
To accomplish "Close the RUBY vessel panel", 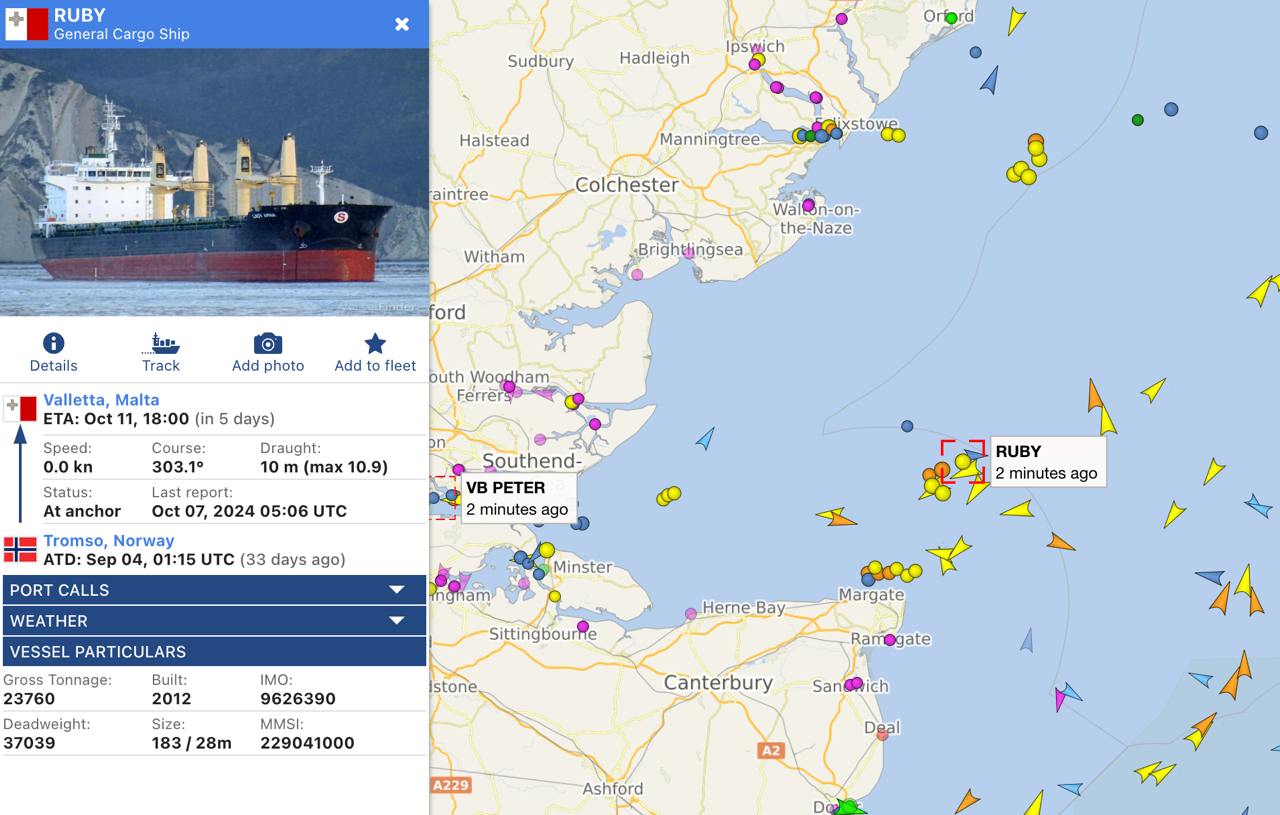I will click(402, 24).
